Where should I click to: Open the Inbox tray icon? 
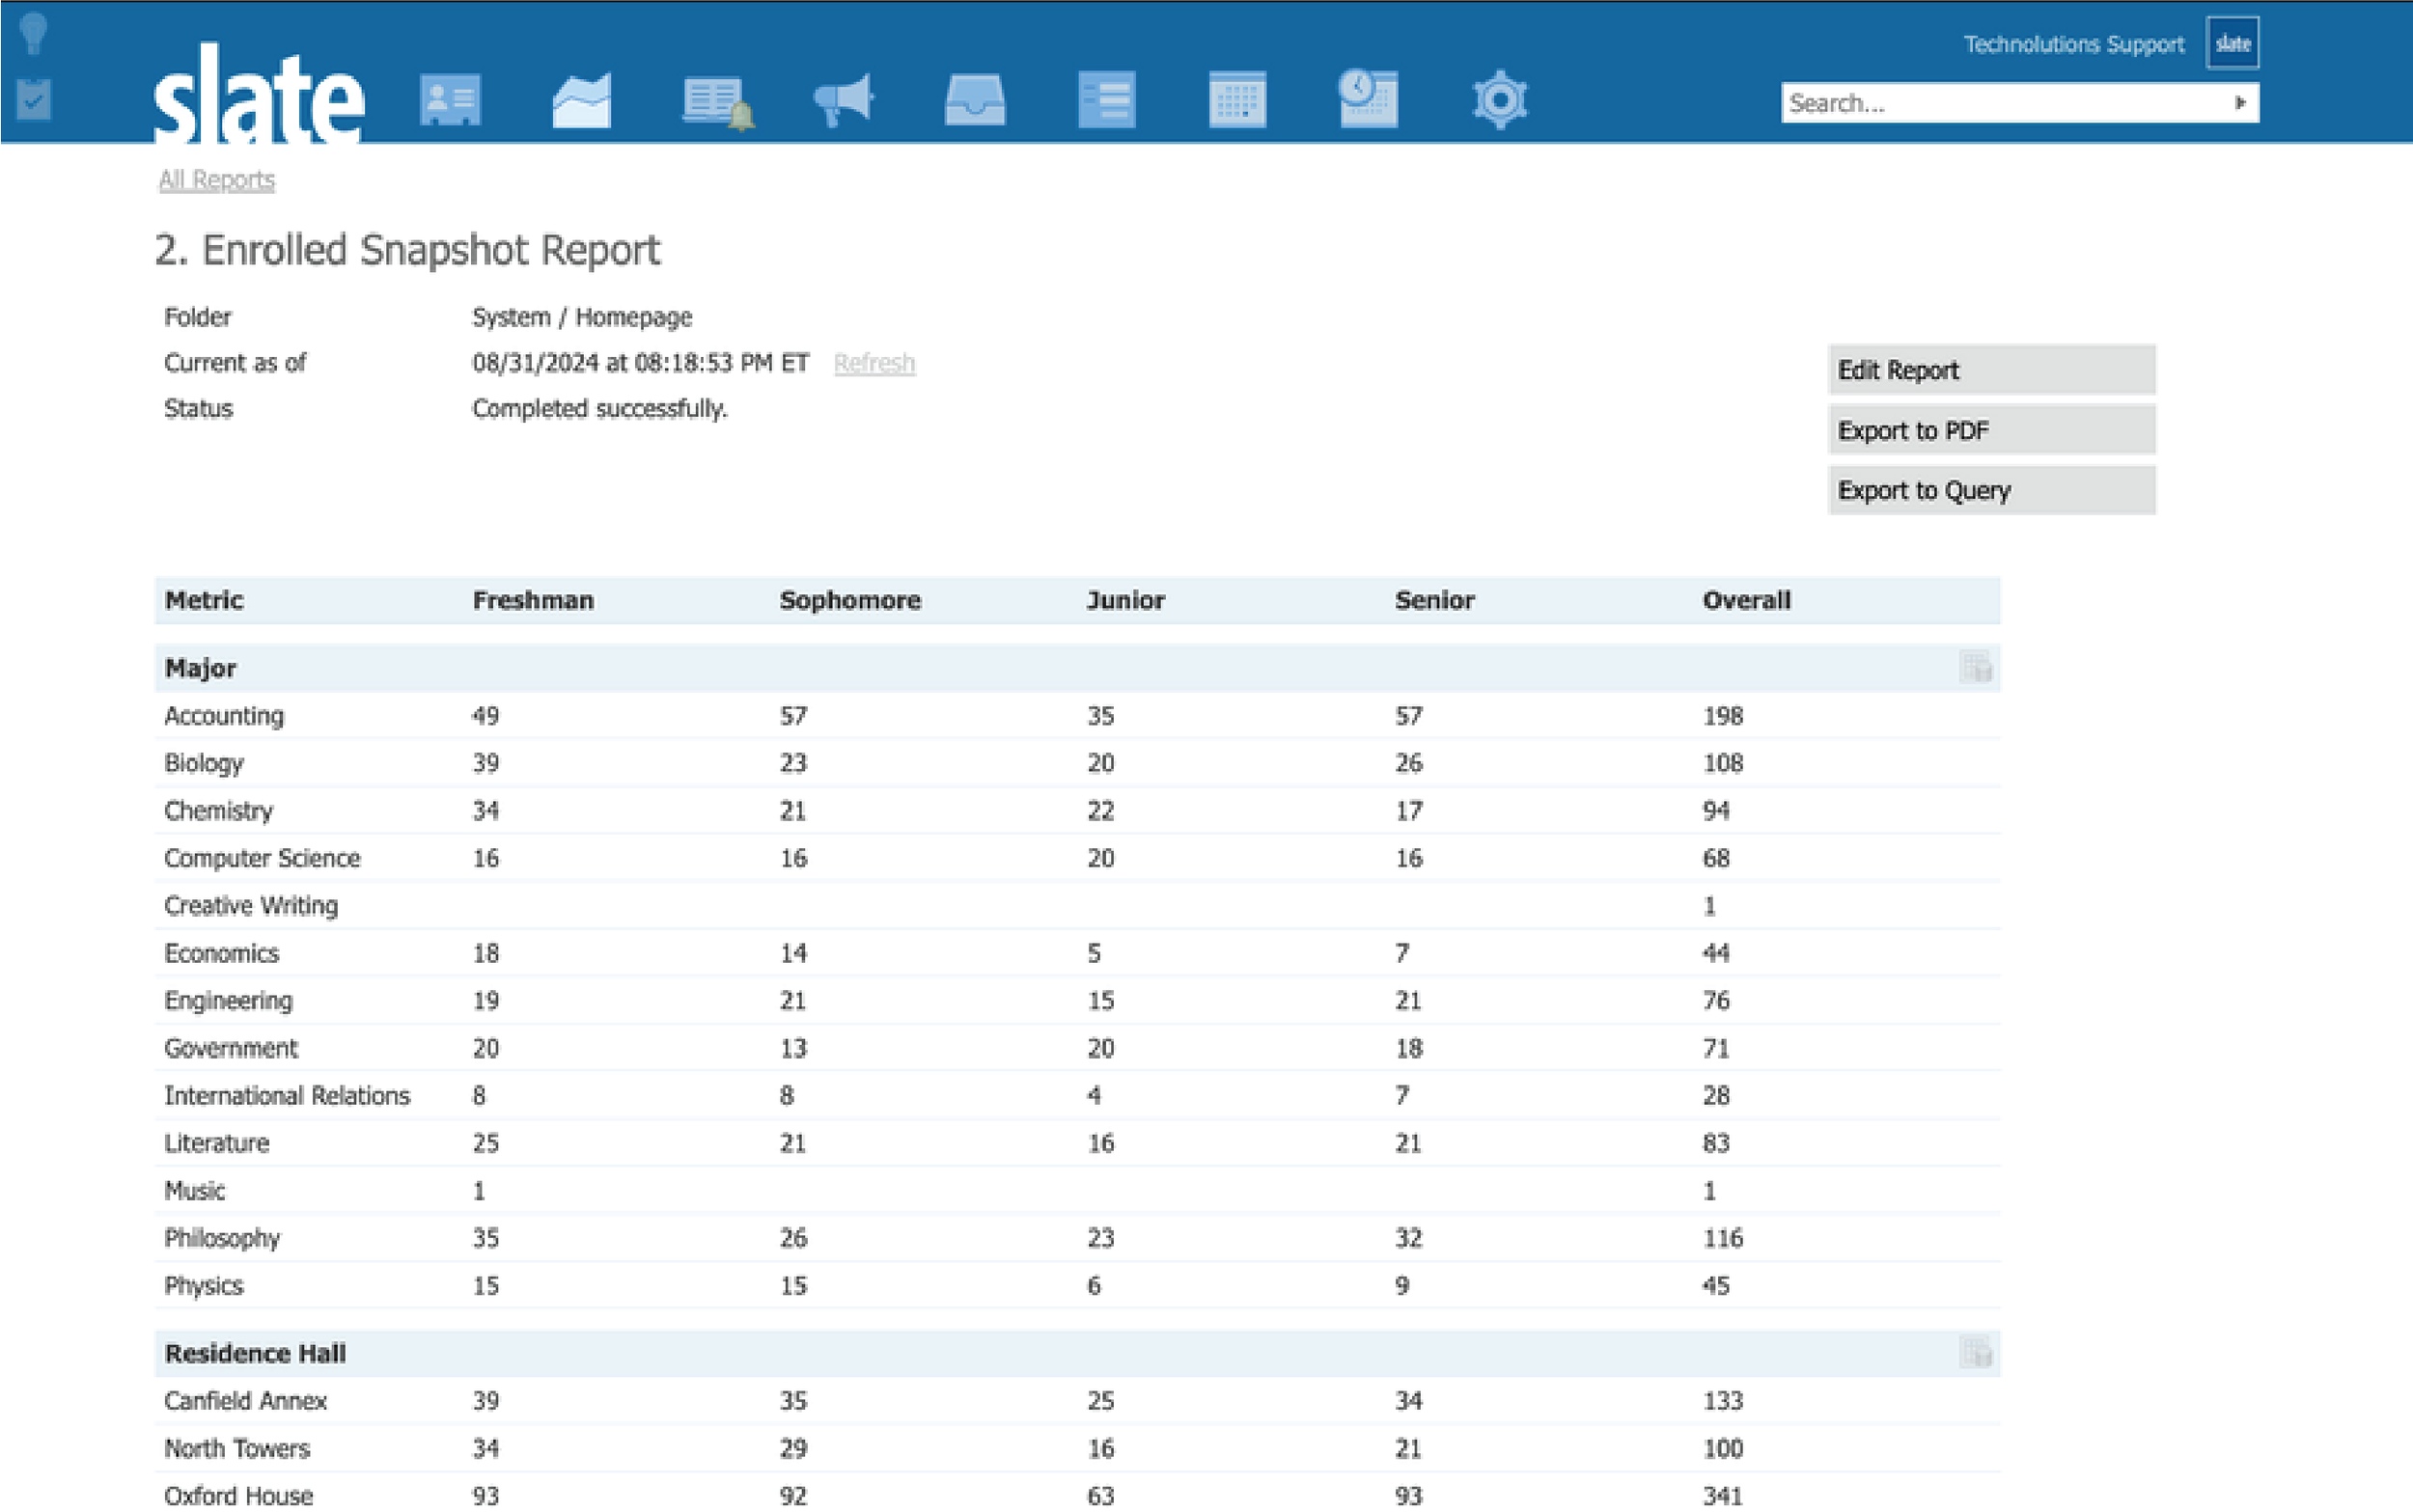point(974,100)
